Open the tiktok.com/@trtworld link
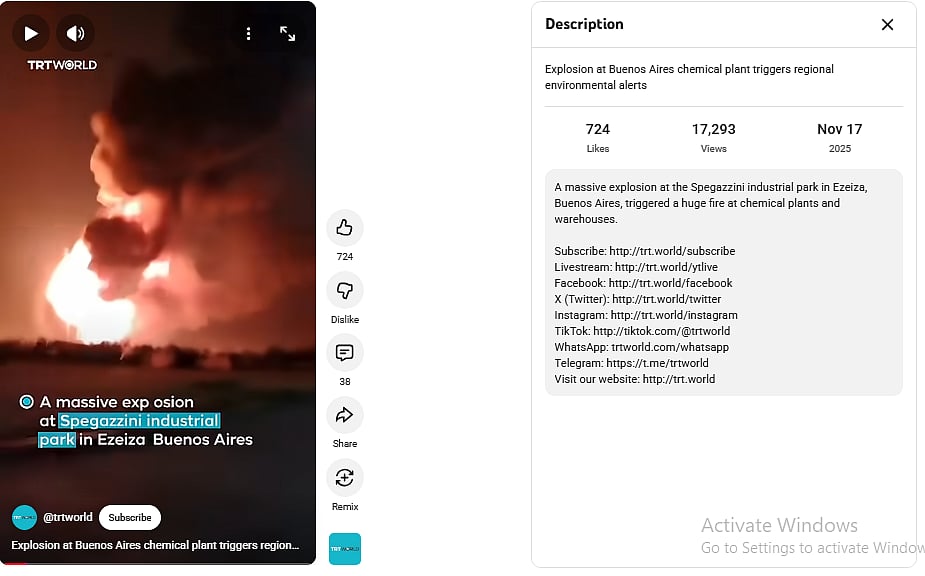The image size is (925, 576). click(661, 331)
